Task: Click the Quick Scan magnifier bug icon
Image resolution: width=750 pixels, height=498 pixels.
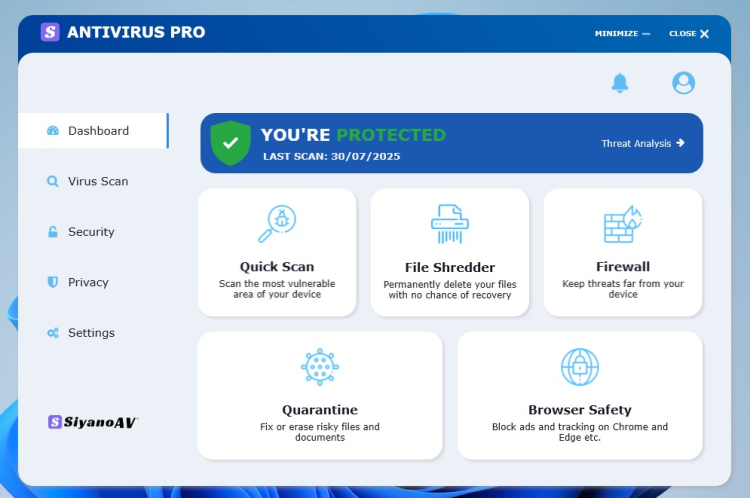Action: click(277, 224)
